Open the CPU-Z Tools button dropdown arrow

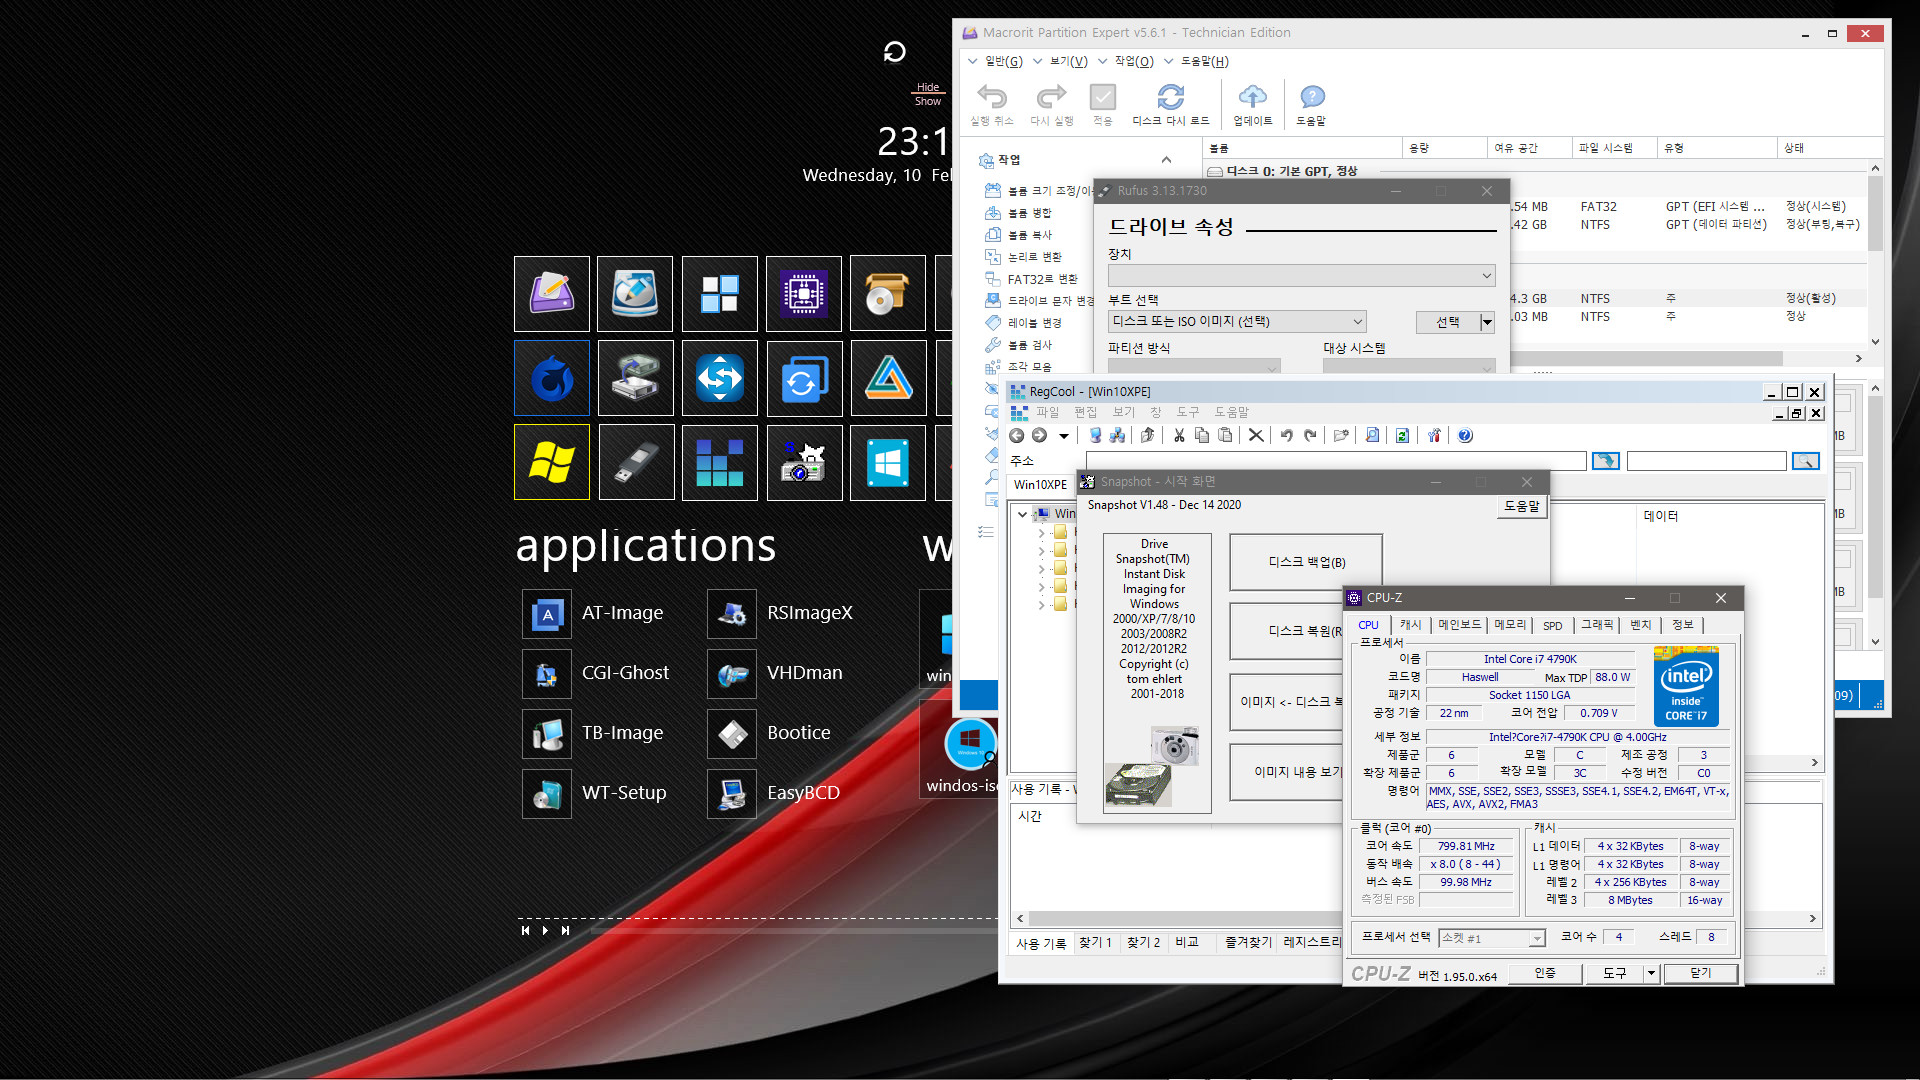[x=1651, y=973]
